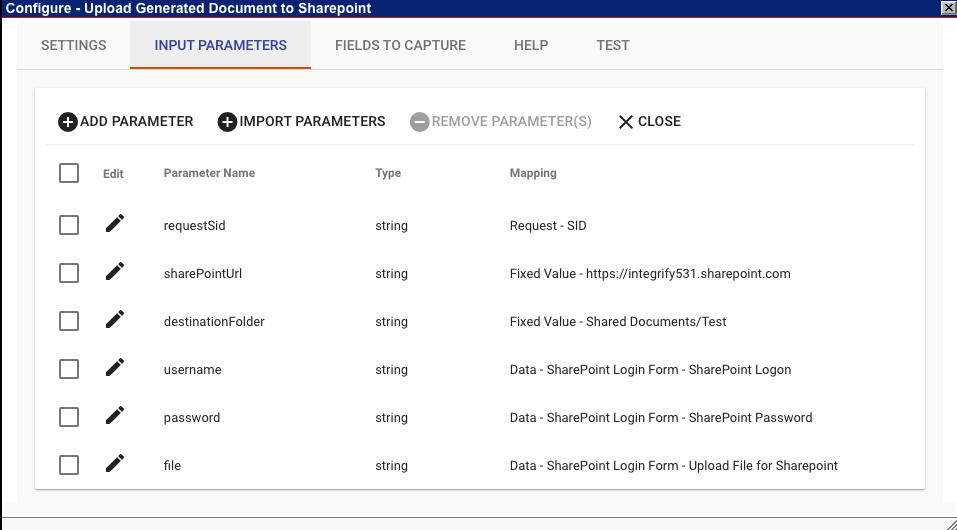Toggle the select-all header checkbox
957x530 pixels.
tap(69, 173)
